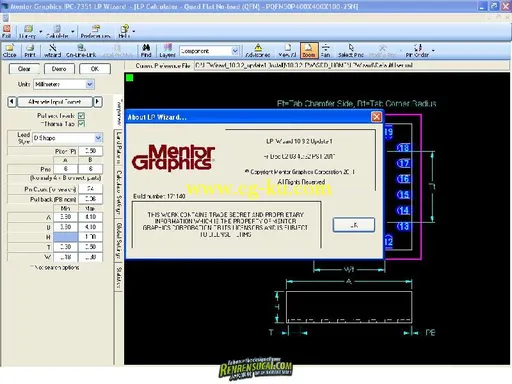Click the Clear button
This screenshot has width=512, height=384.
(x=24, y=69)
